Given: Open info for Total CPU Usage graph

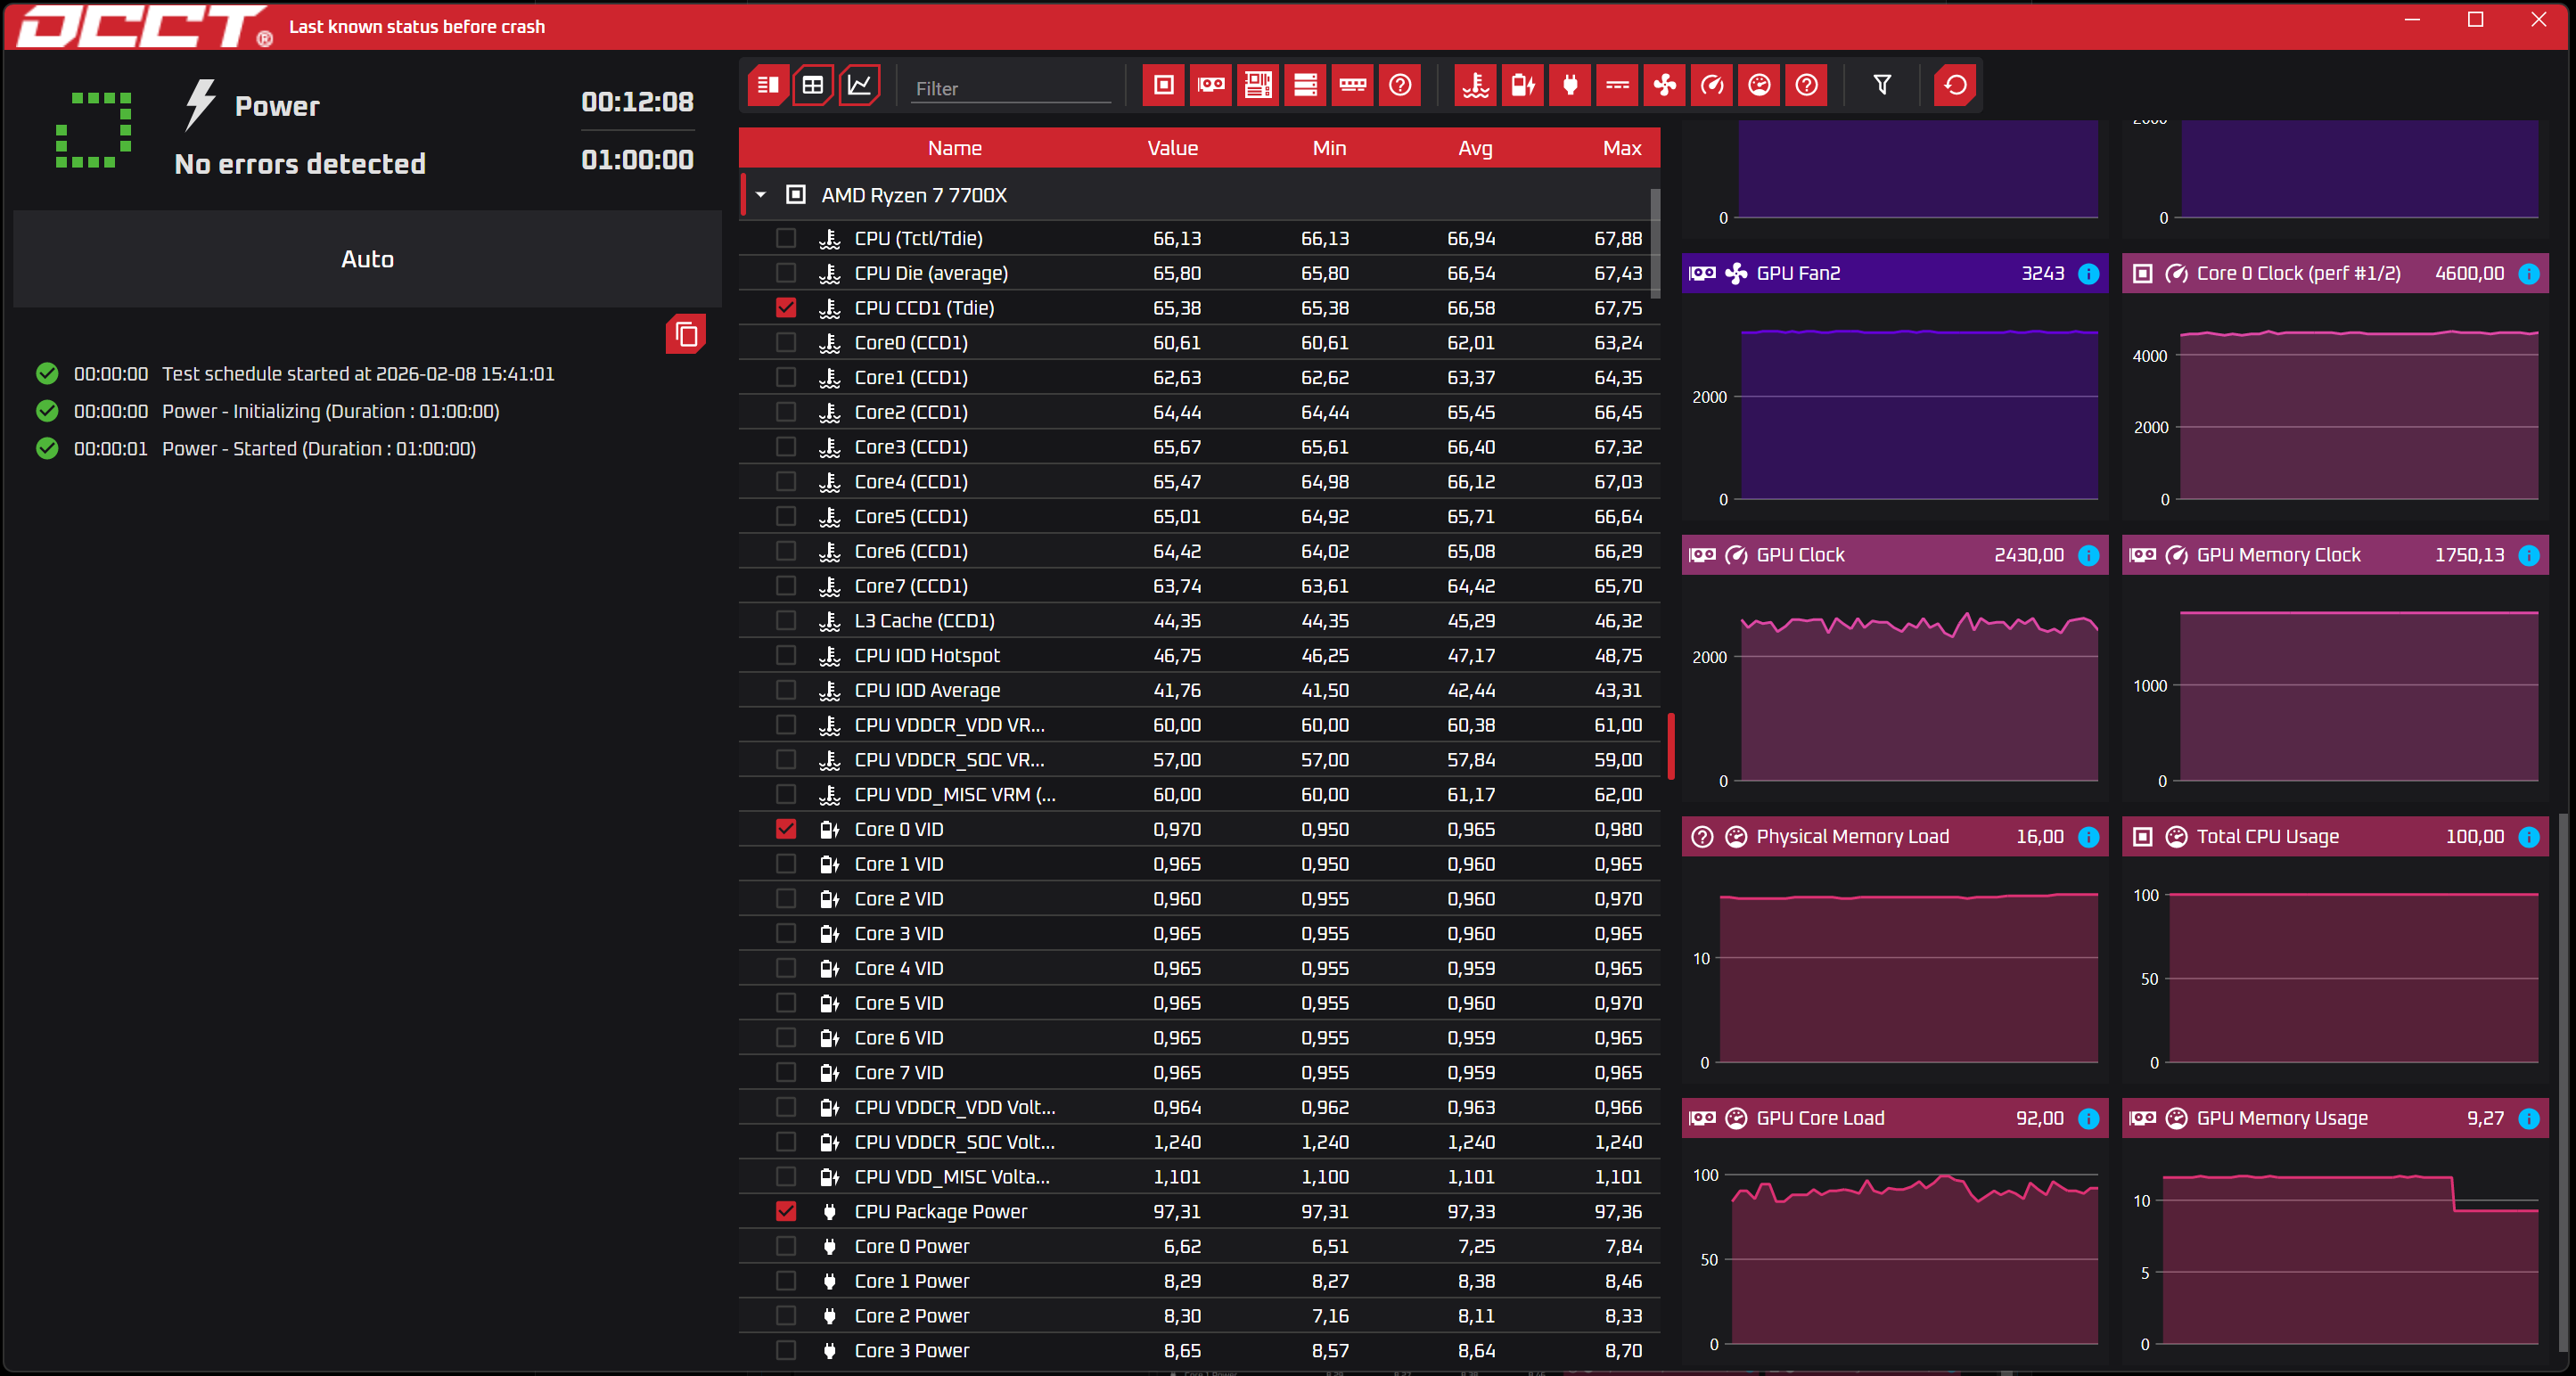Looking at the screenshot, I should click(2529, 837).
